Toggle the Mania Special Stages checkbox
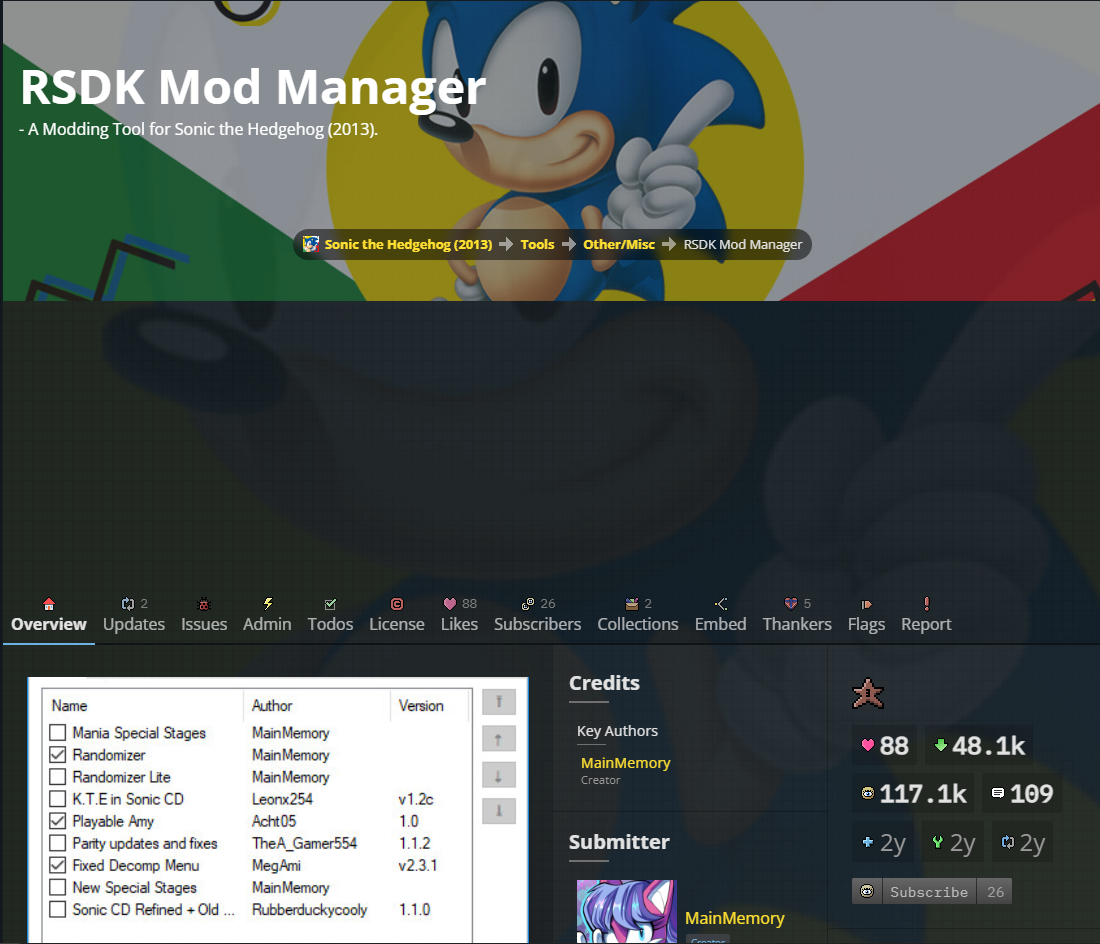 pos(58,732)
